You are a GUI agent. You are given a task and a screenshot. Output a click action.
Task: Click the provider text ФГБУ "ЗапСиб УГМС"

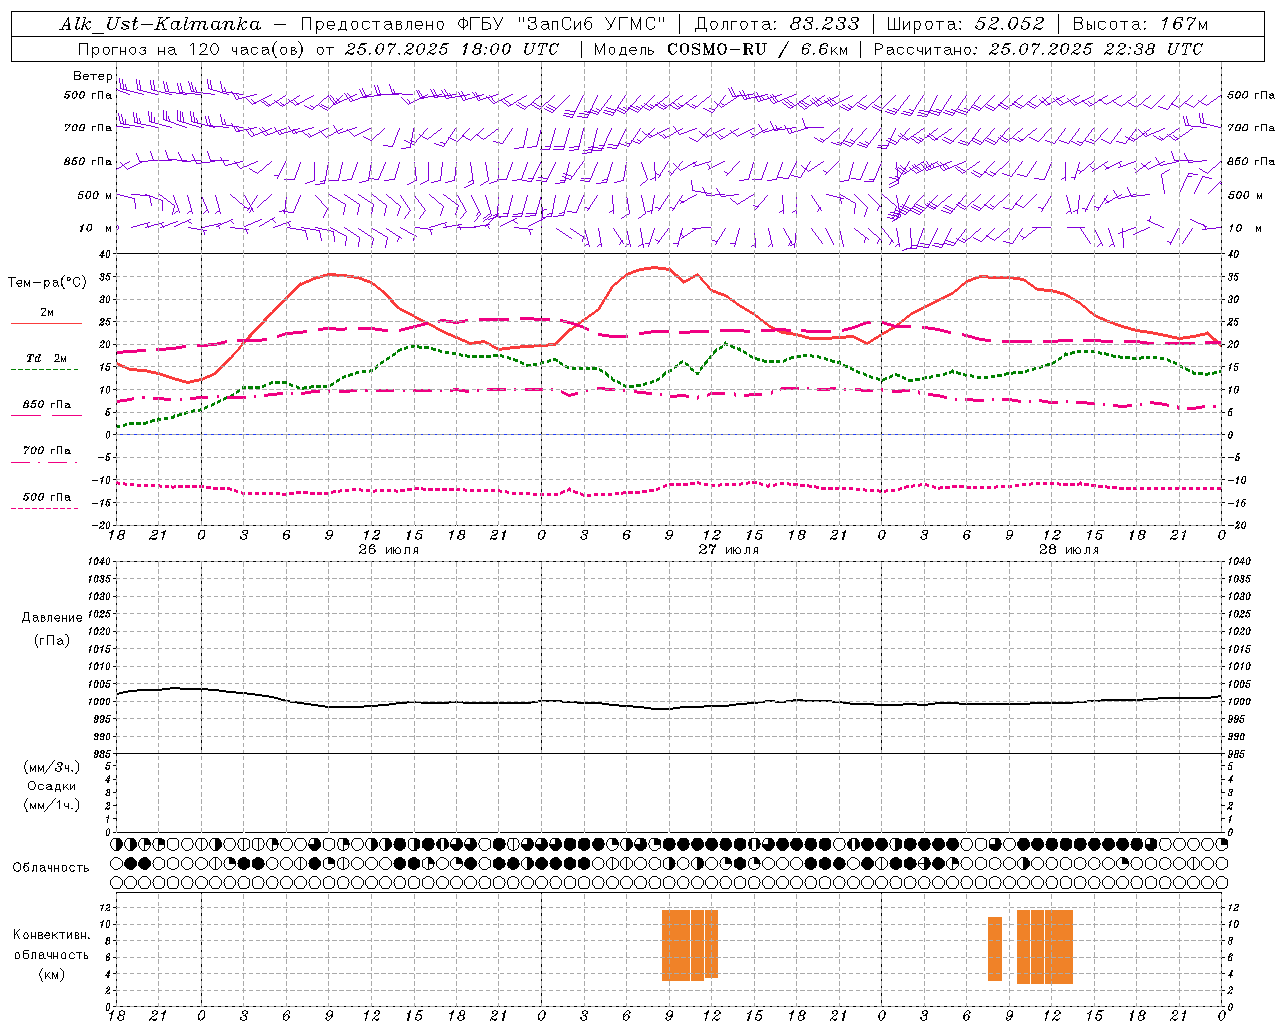click(562, 24)
